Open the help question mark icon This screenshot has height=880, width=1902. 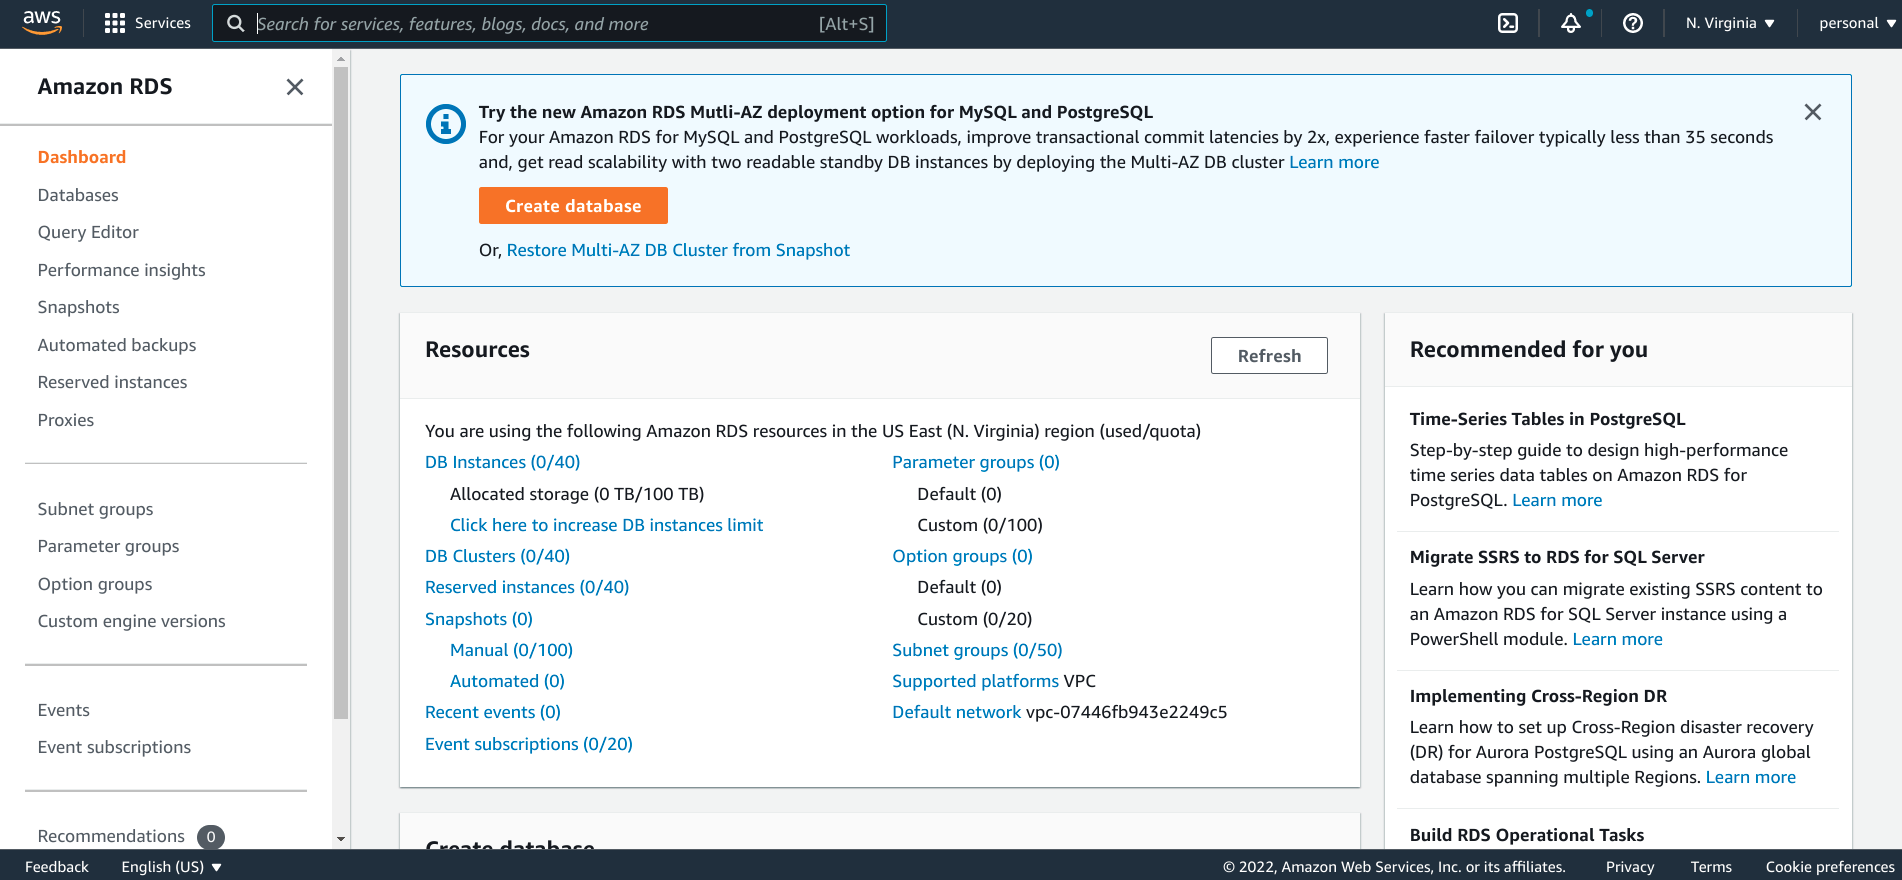point(1633,23)
